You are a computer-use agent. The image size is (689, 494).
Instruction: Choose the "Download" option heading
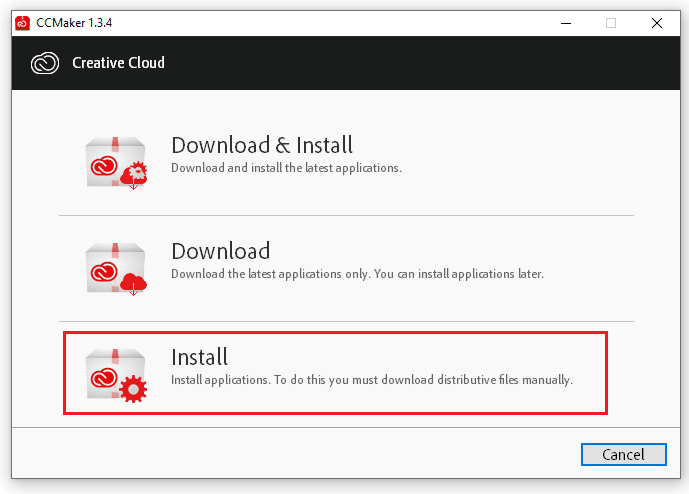221,251
